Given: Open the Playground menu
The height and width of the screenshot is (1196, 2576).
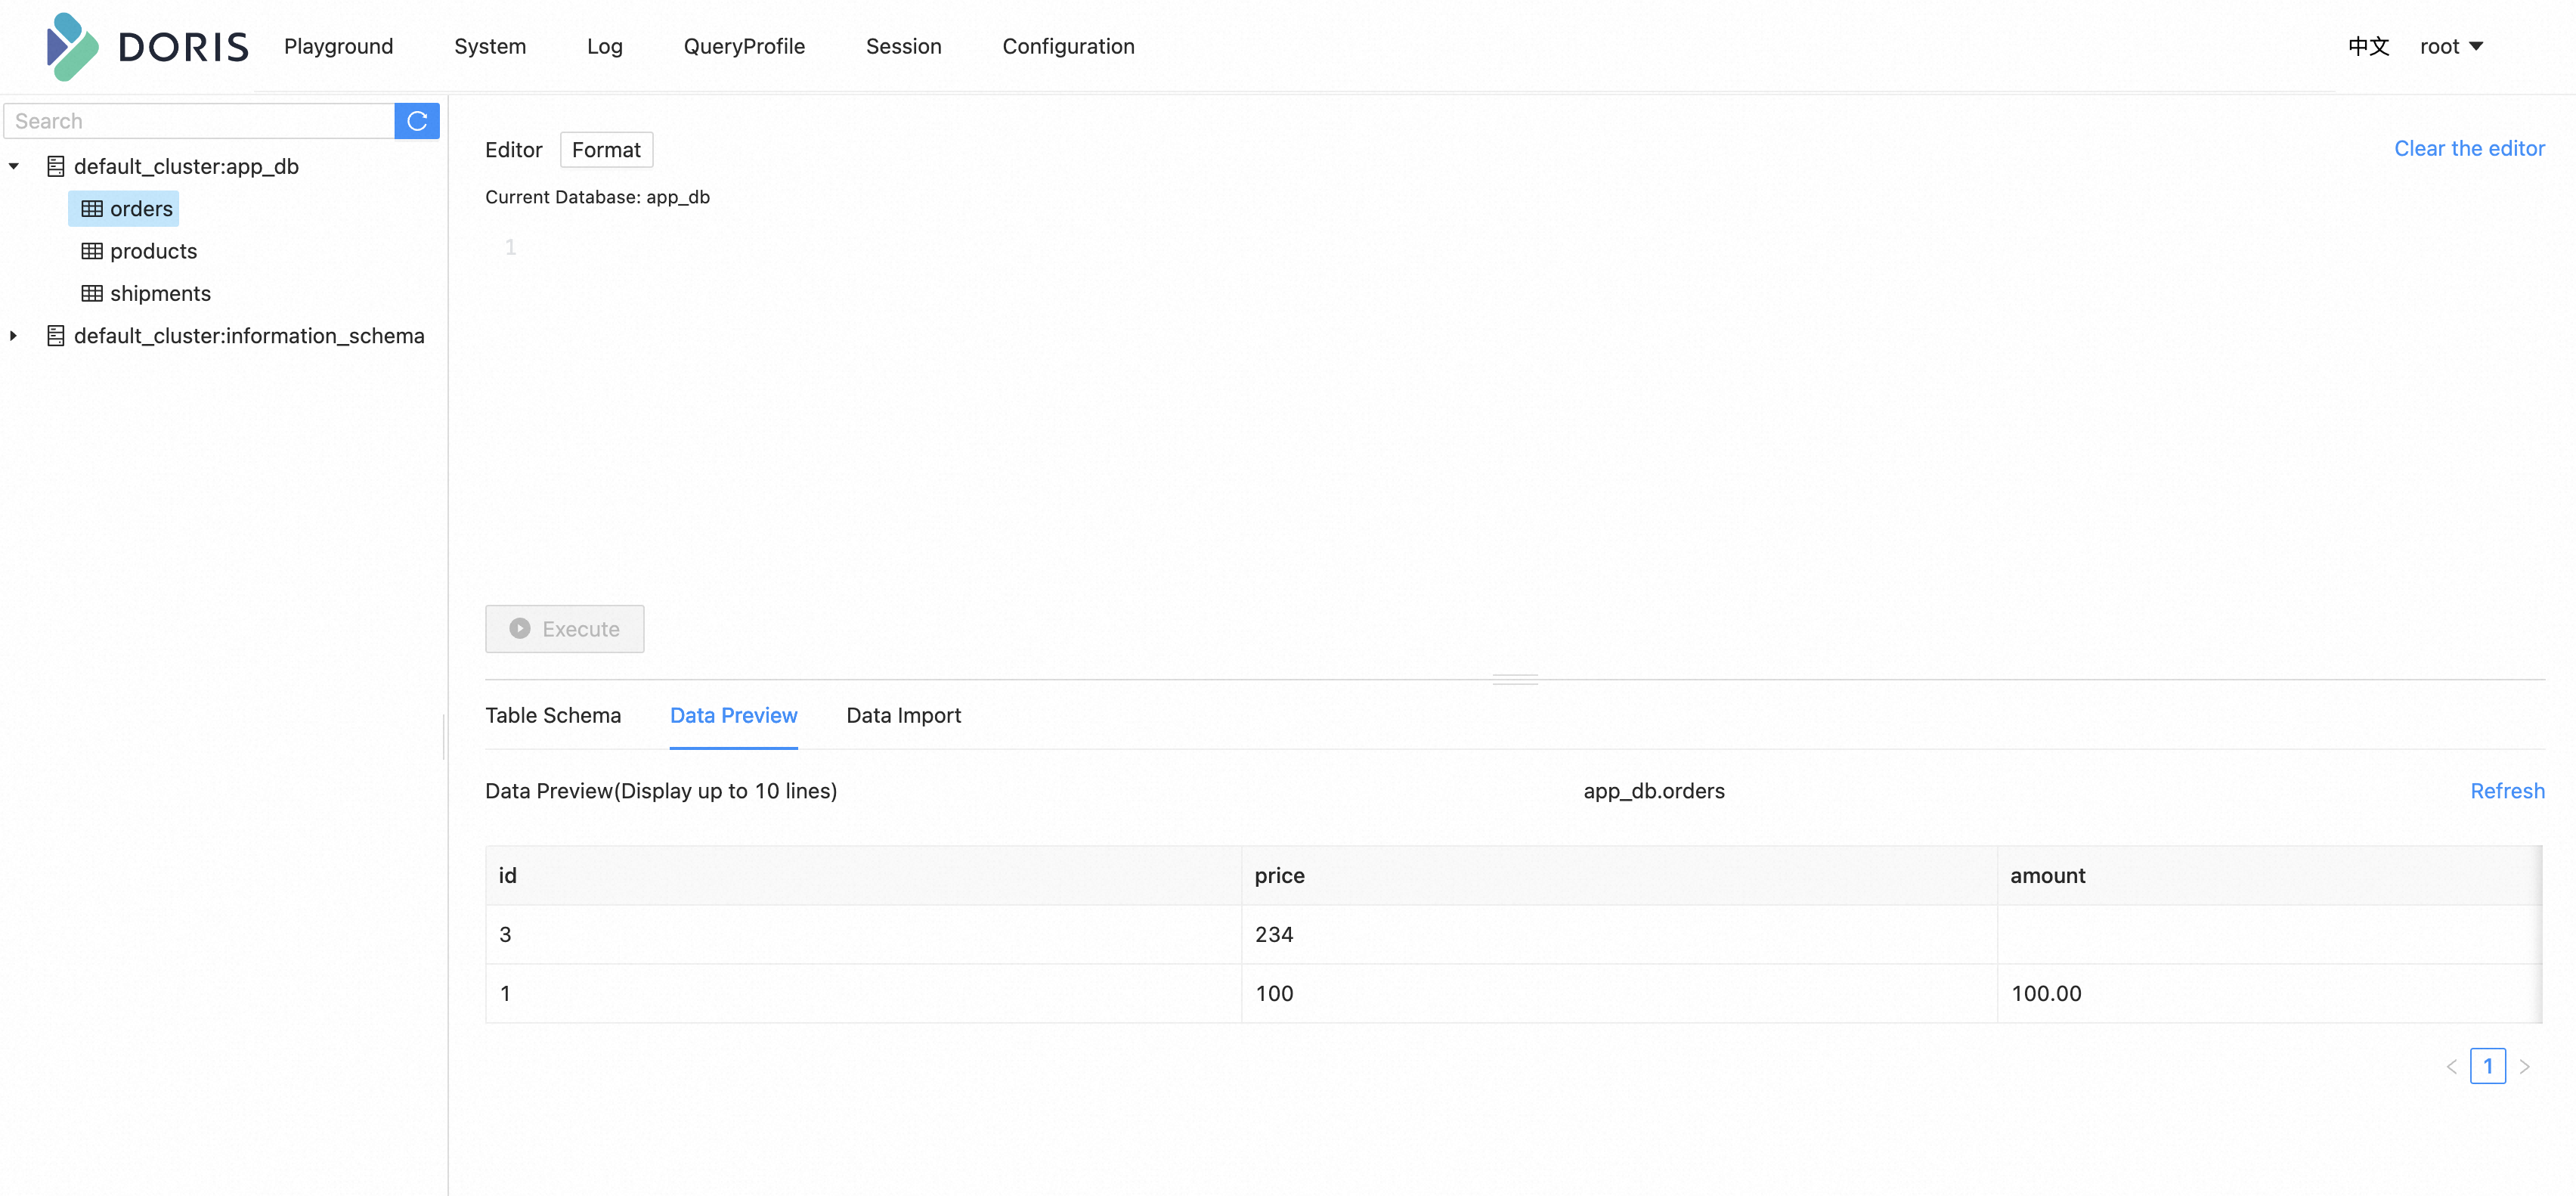Looking at the screenshot, I should (x=338, y=46).
